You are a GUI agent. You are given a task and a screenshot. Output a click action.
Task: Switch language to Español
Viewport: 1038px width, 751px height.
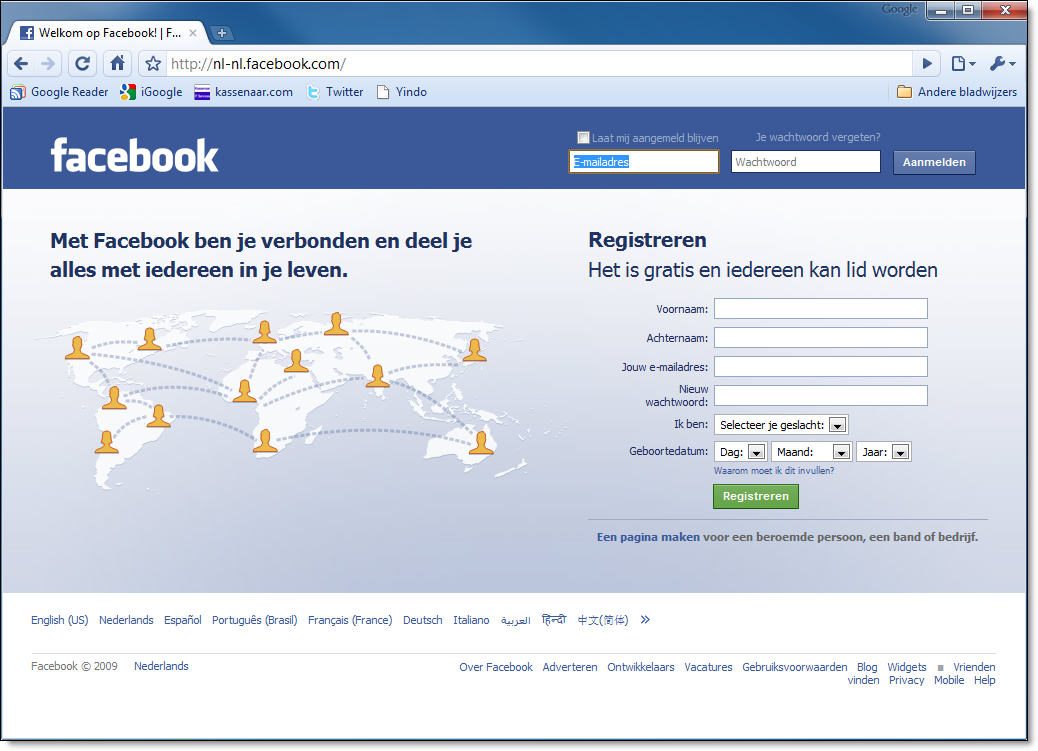click(183, 620)
